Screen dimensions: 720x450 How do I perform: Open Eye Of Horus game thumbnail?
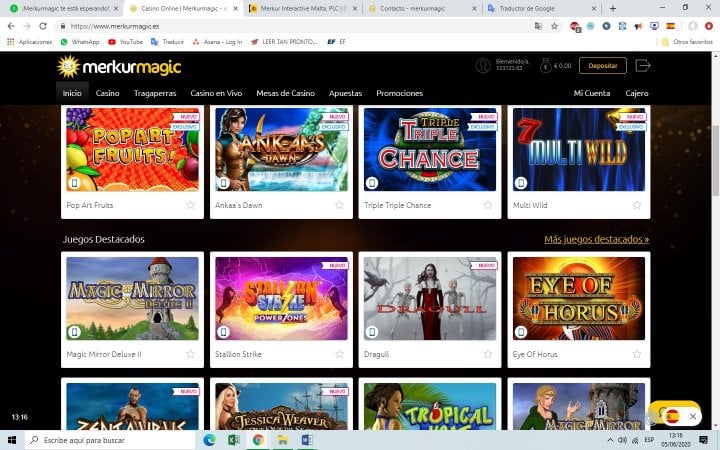(579, 298)
